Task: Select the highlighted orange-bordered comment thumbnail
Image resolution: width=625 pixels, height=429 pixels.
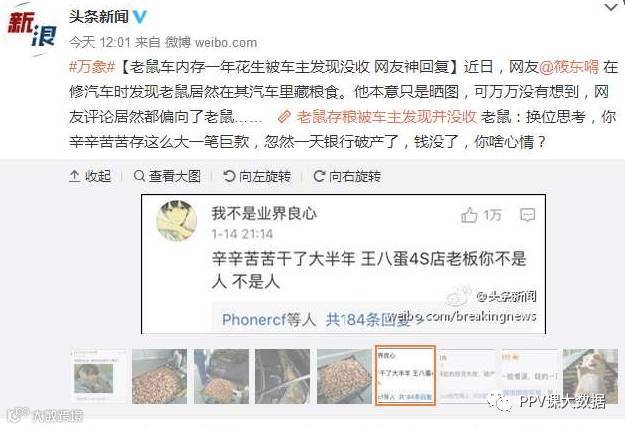Action: (x=405, y=376)
